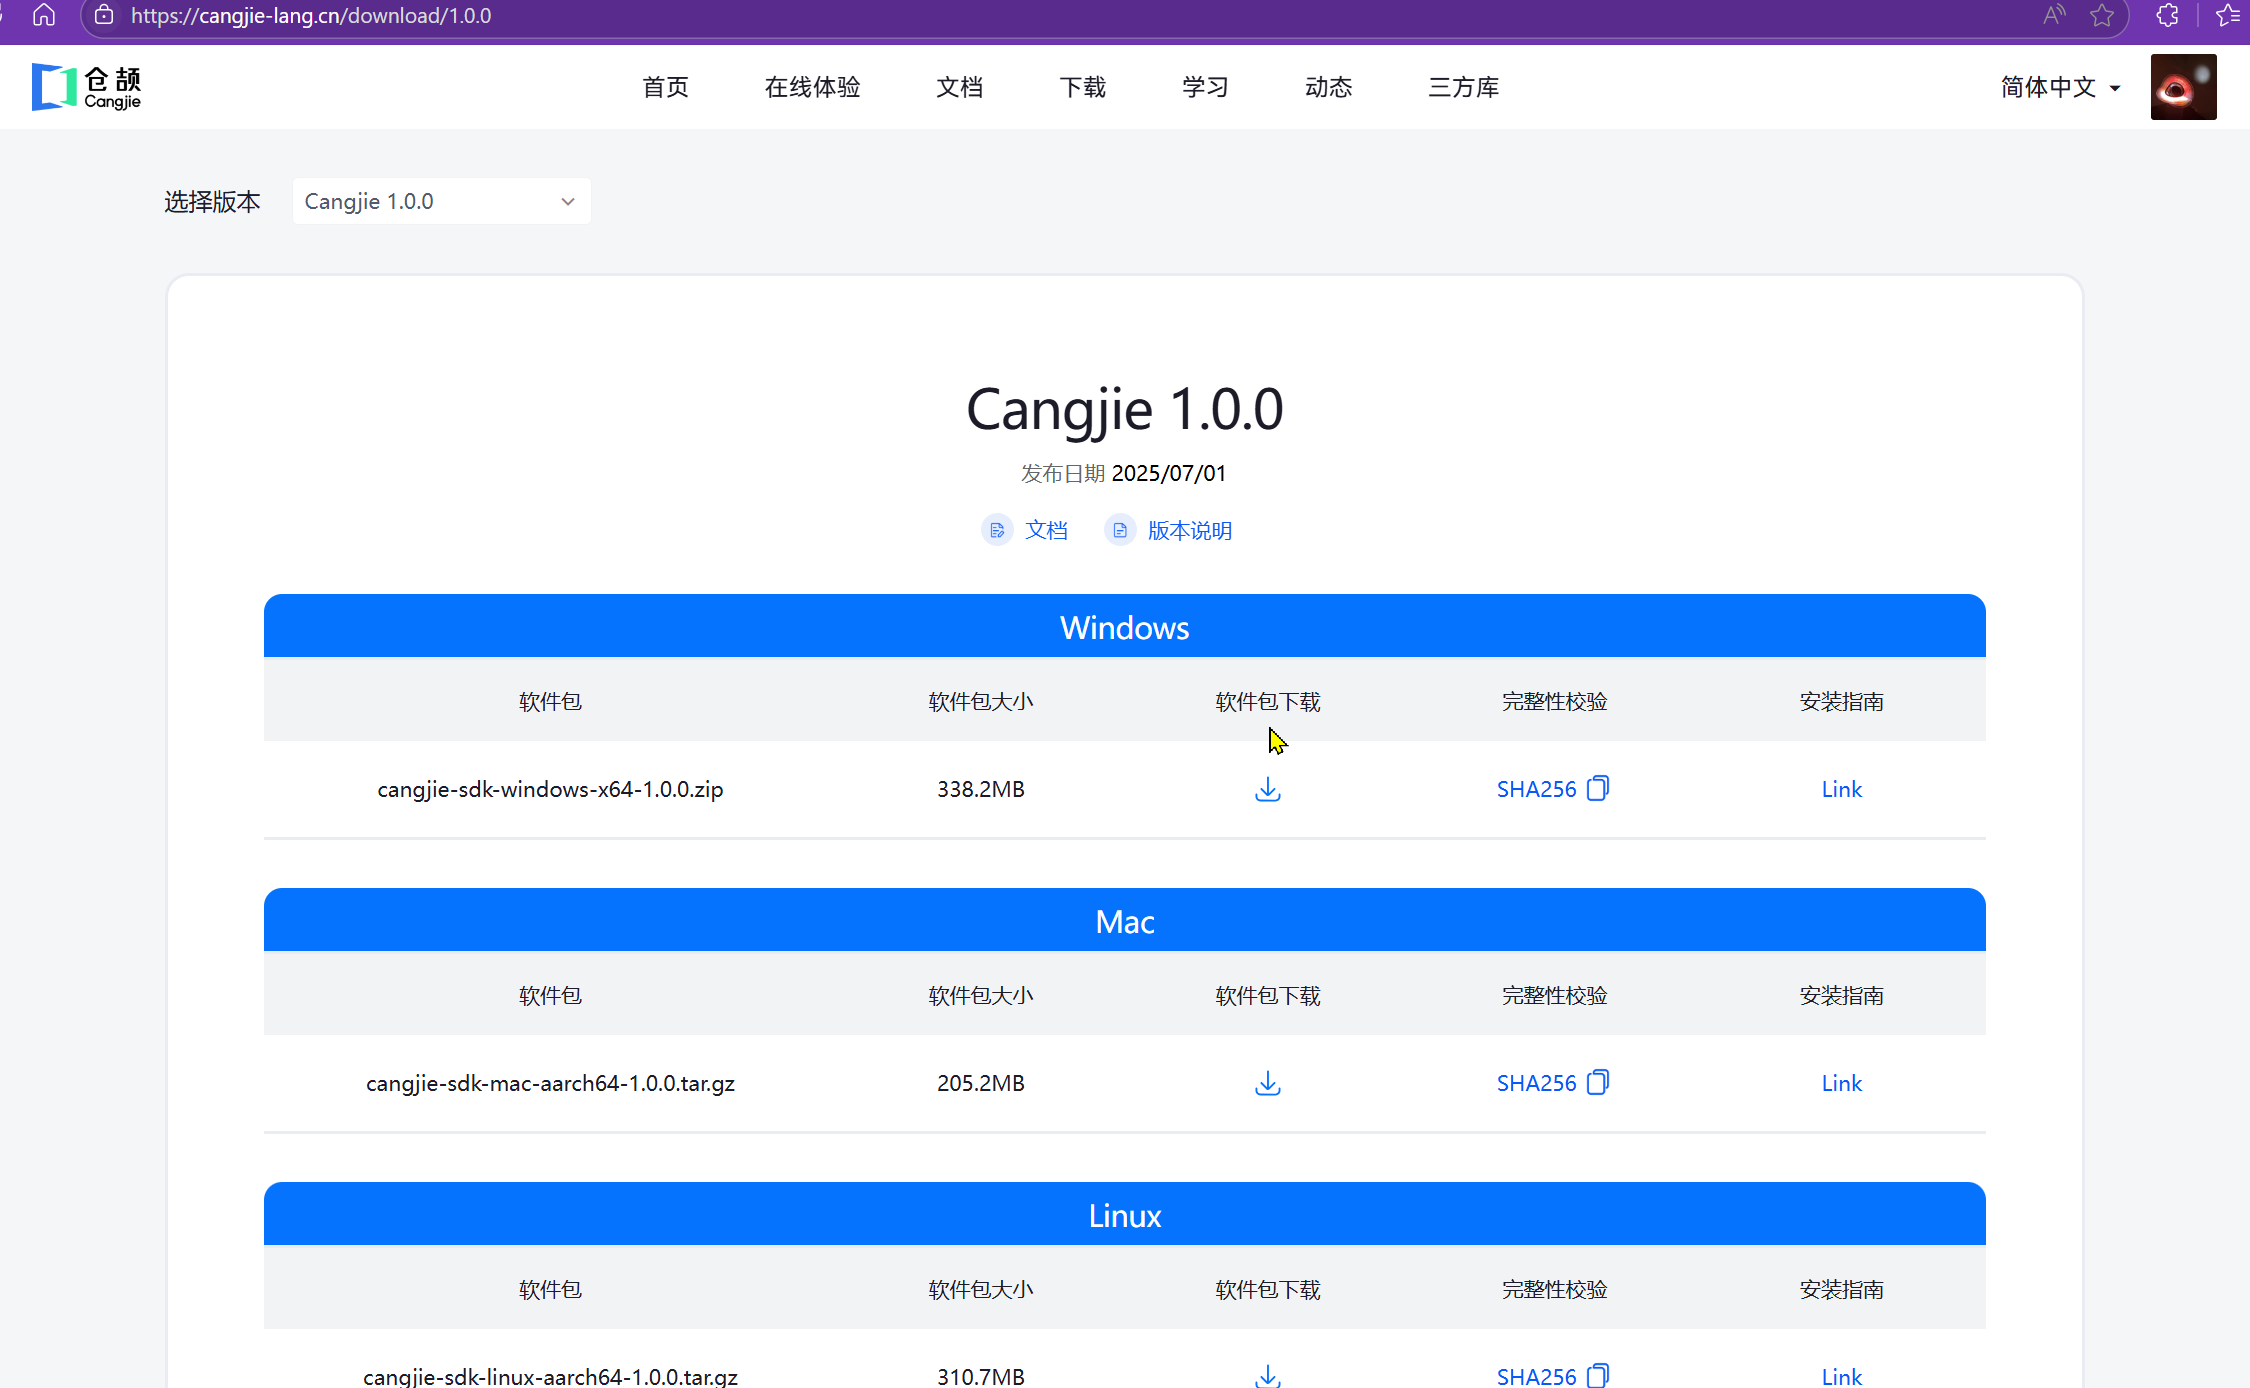Click the user avatar thumbnail

pyautogui.click(x=2183, y=87)
